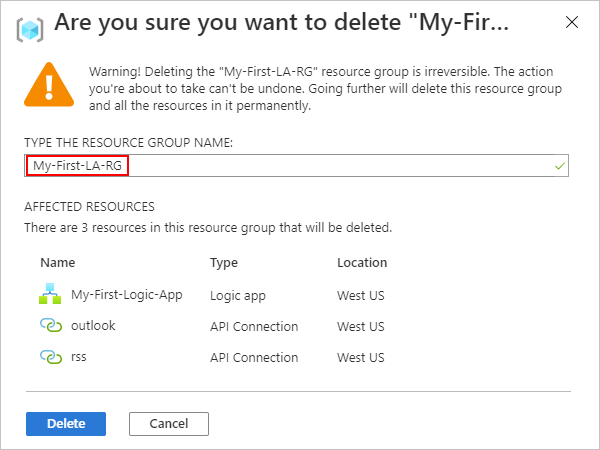Sort by the Type column header
The height and width of the screenshot is (450, 600).
pos(223,263)
